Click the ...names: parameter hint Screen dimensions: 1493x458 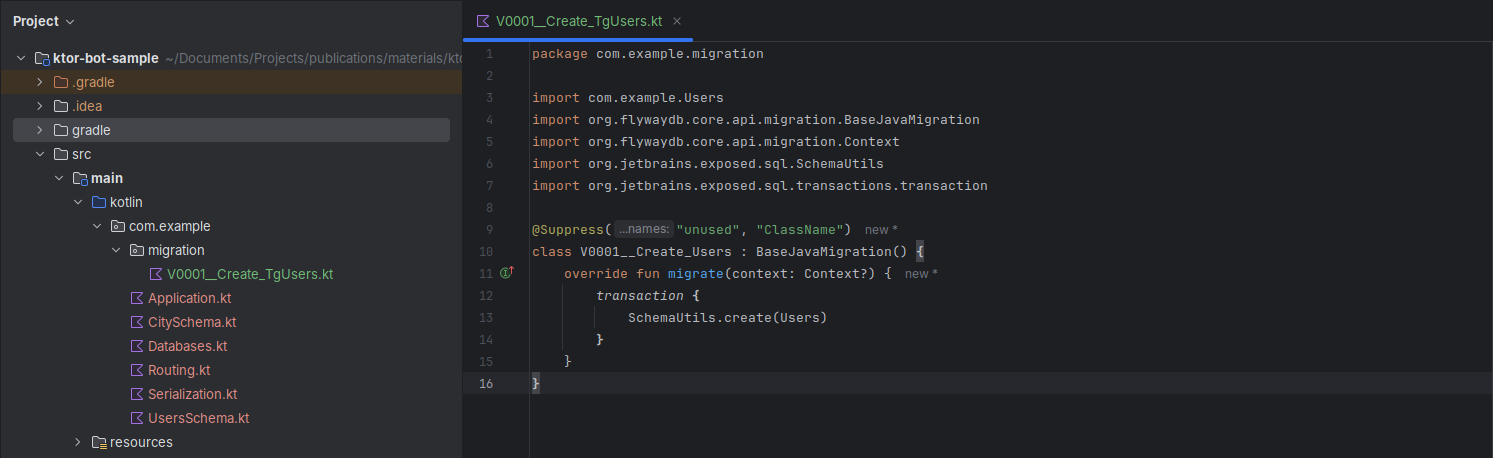coord(643,229)
